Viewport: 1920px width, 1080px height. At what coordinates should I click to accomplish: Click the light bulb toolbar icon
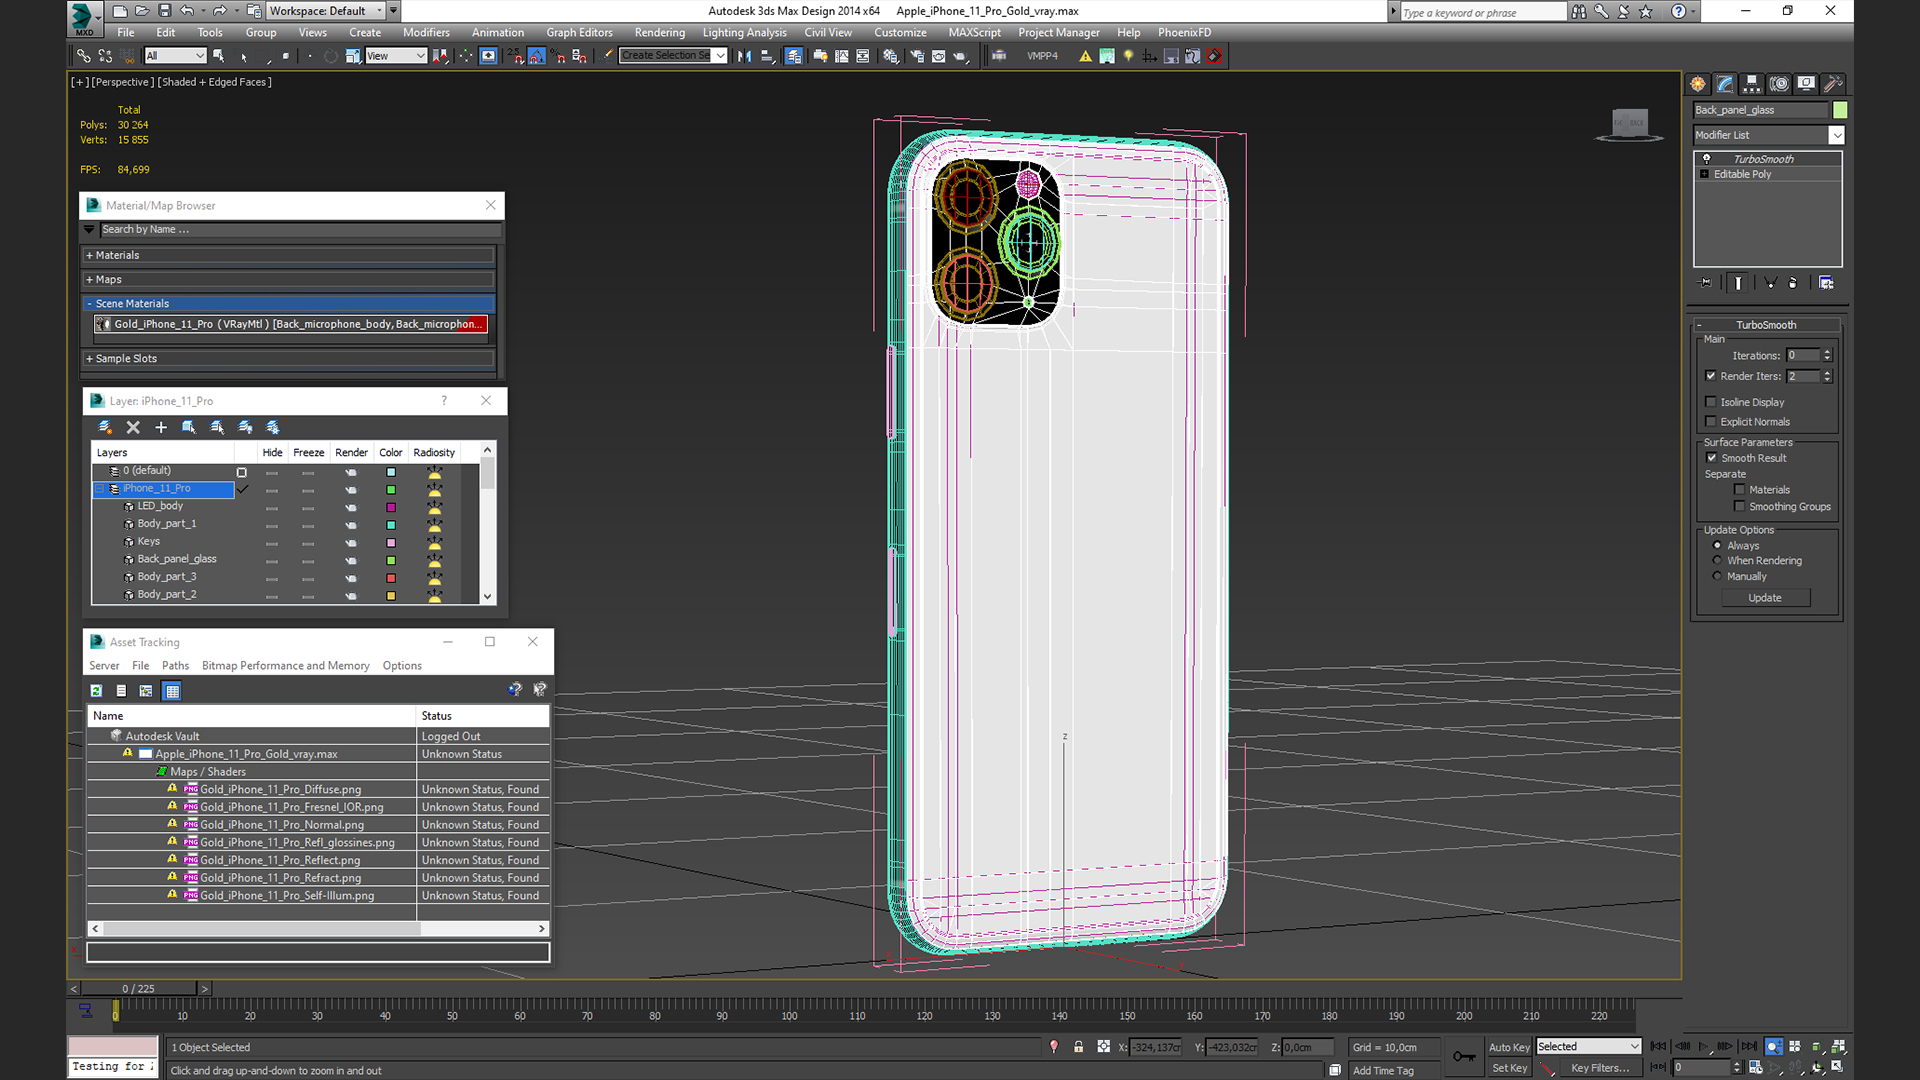pyautogui.click(x=1128, y=56)
